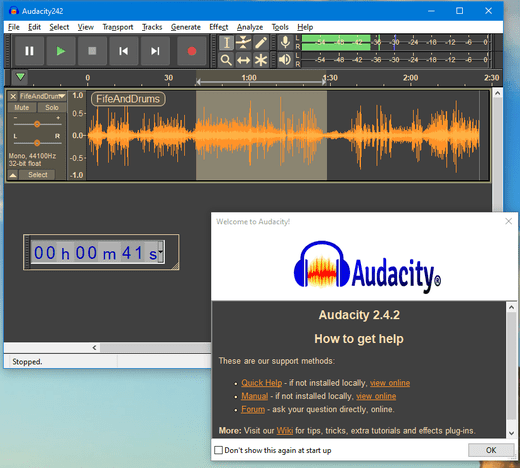This screenshot has width=520, height=468.
Task: Open the Help menu
Action: tap(305, 27)
